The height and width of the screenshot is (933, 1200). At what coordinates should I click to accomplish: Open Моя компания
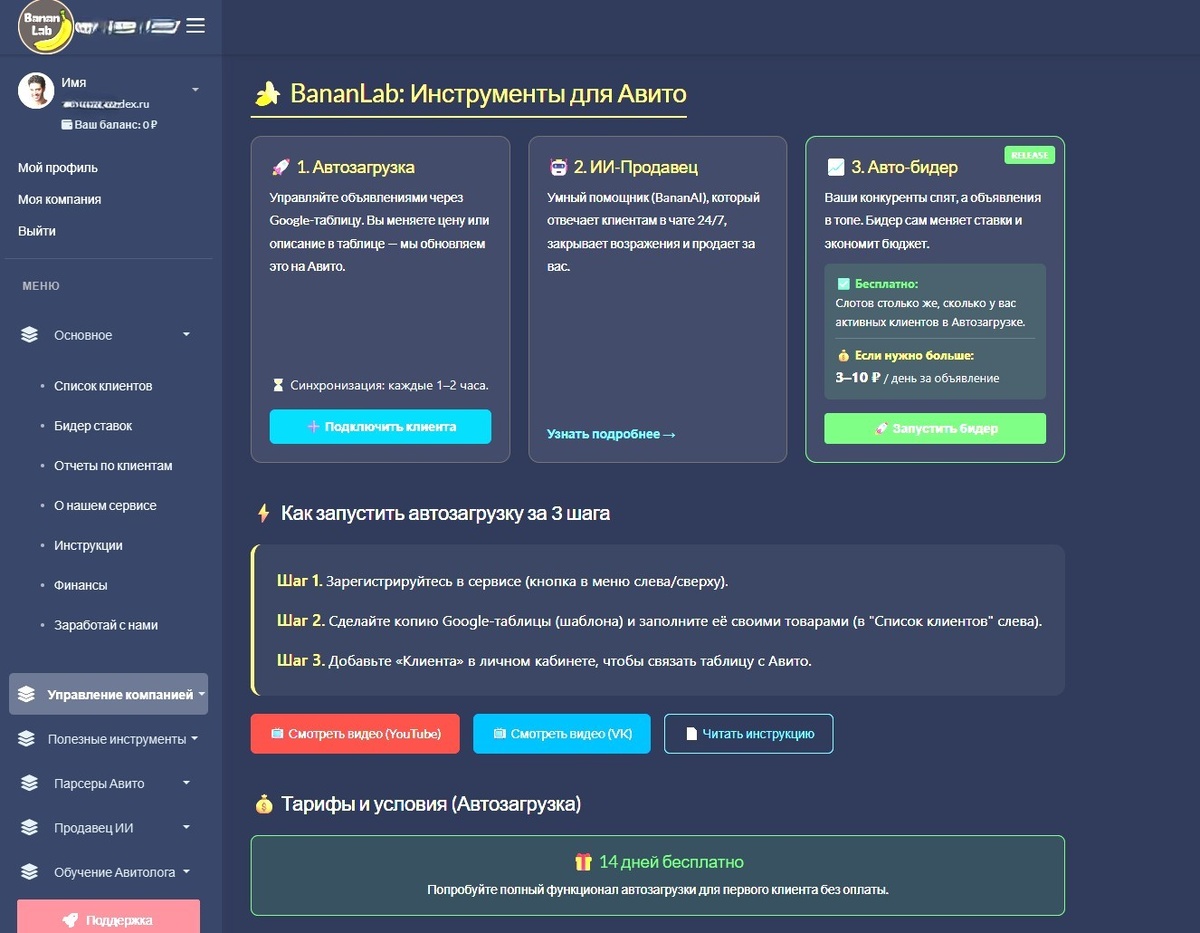pyautogui.click(x=59, y=199)
